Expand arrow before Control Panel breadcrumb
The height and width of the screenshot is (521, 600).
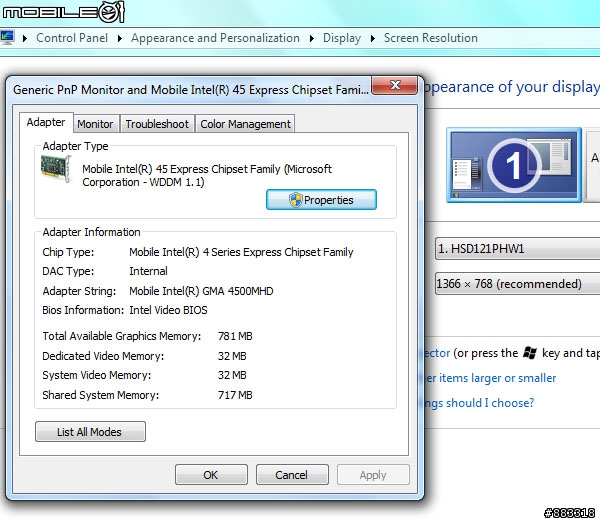click(x=25, y=38)
